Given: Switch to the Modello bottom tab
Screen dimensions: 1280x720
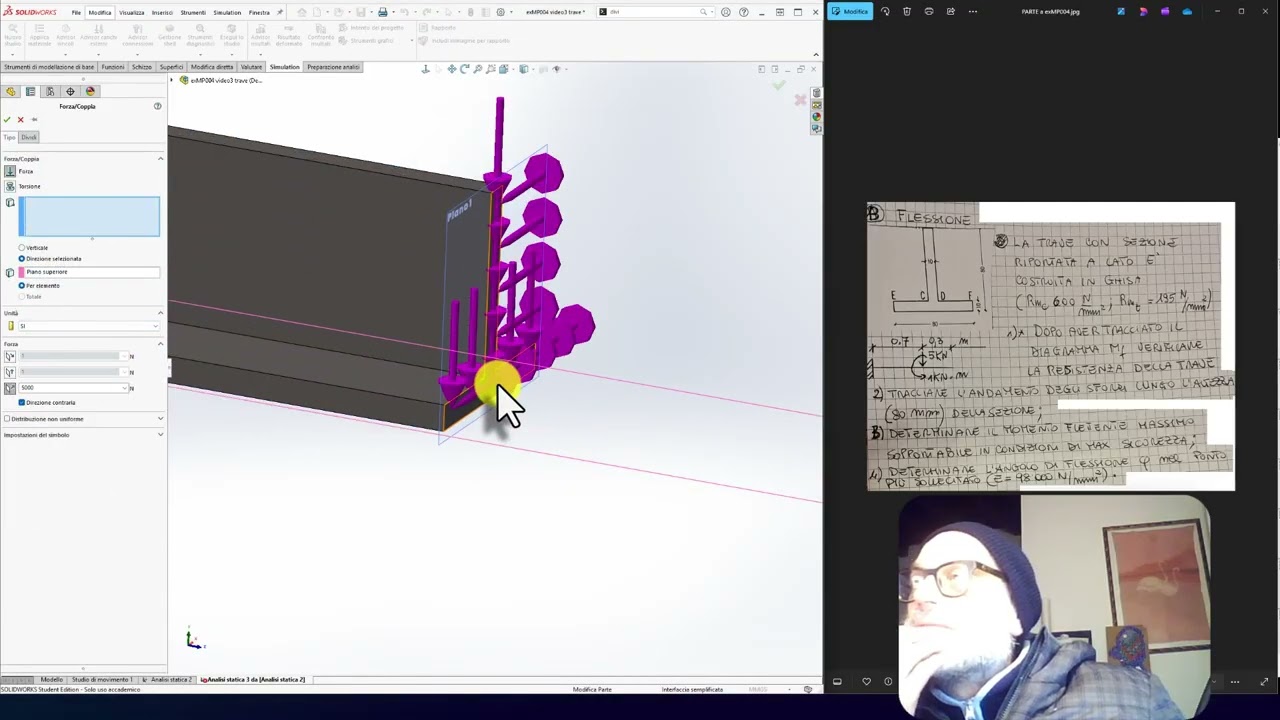Looking at the screenshot, I should [x=50, y=680].
